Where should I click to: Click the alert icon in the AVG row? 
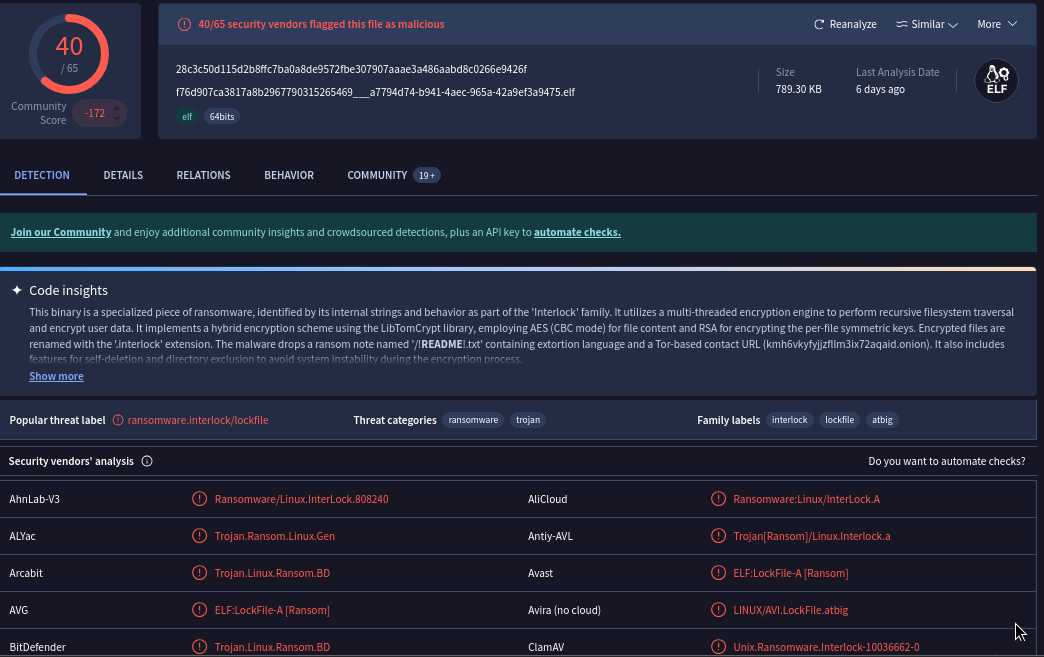(199, 610)
